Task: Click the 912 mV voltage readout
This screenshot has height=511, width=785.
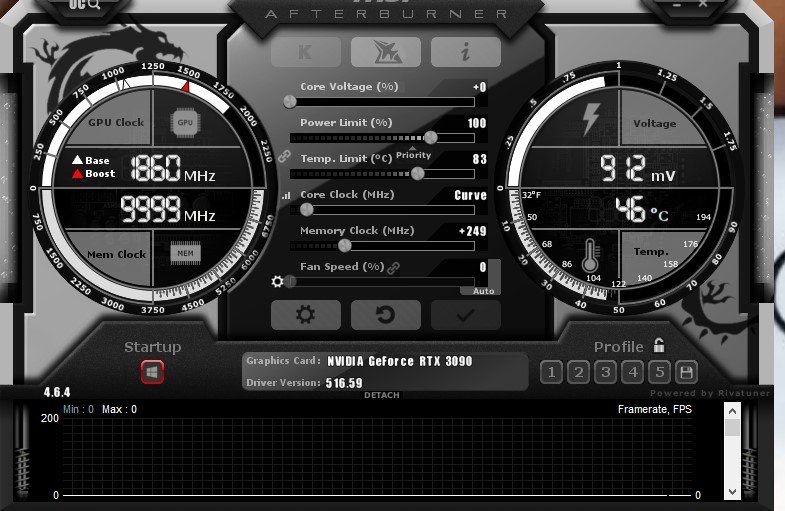Action: 638,169
